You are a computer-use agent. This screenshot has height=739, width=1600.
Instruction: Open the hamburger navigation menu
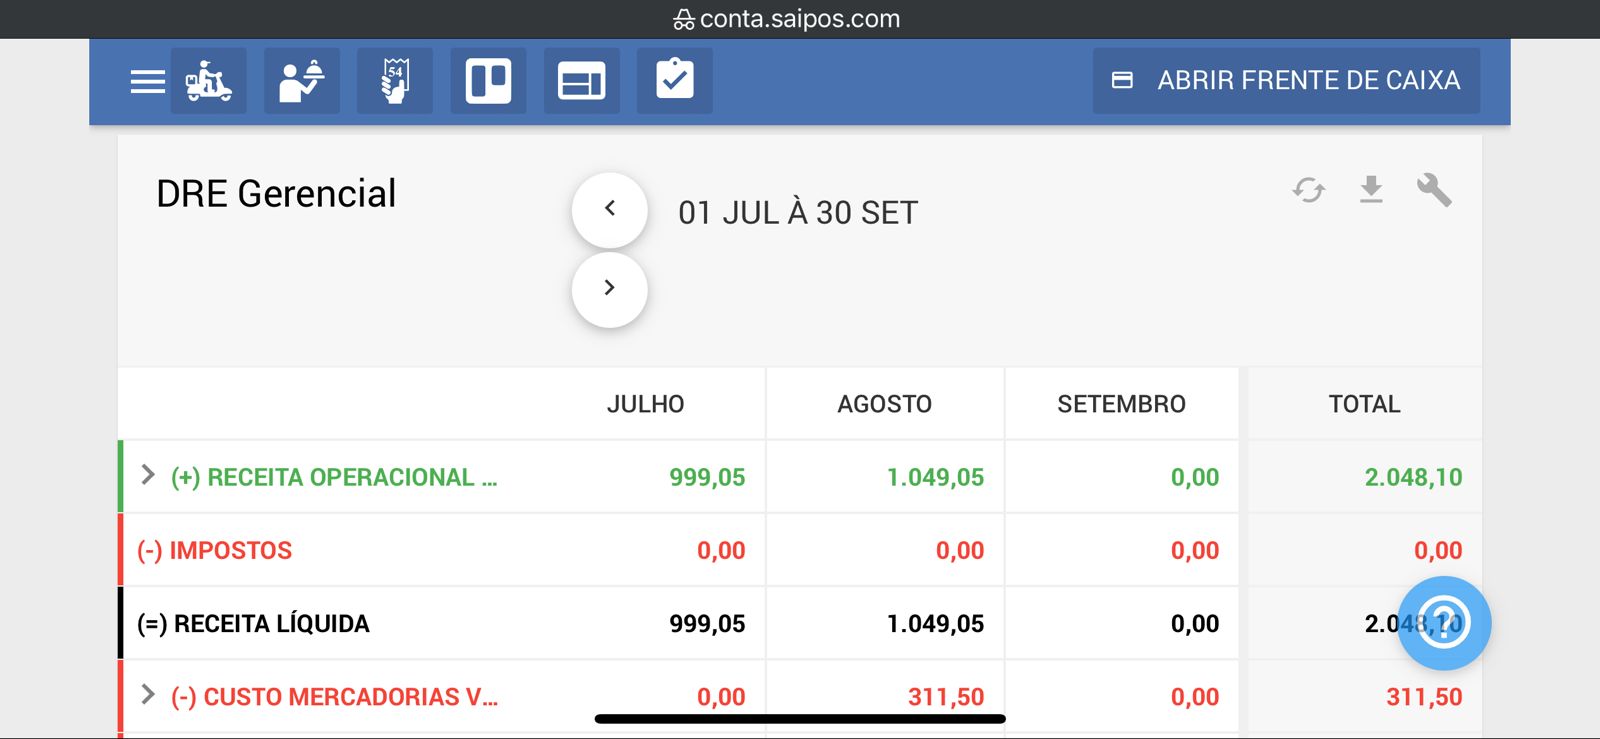click(x=148, y=81)
